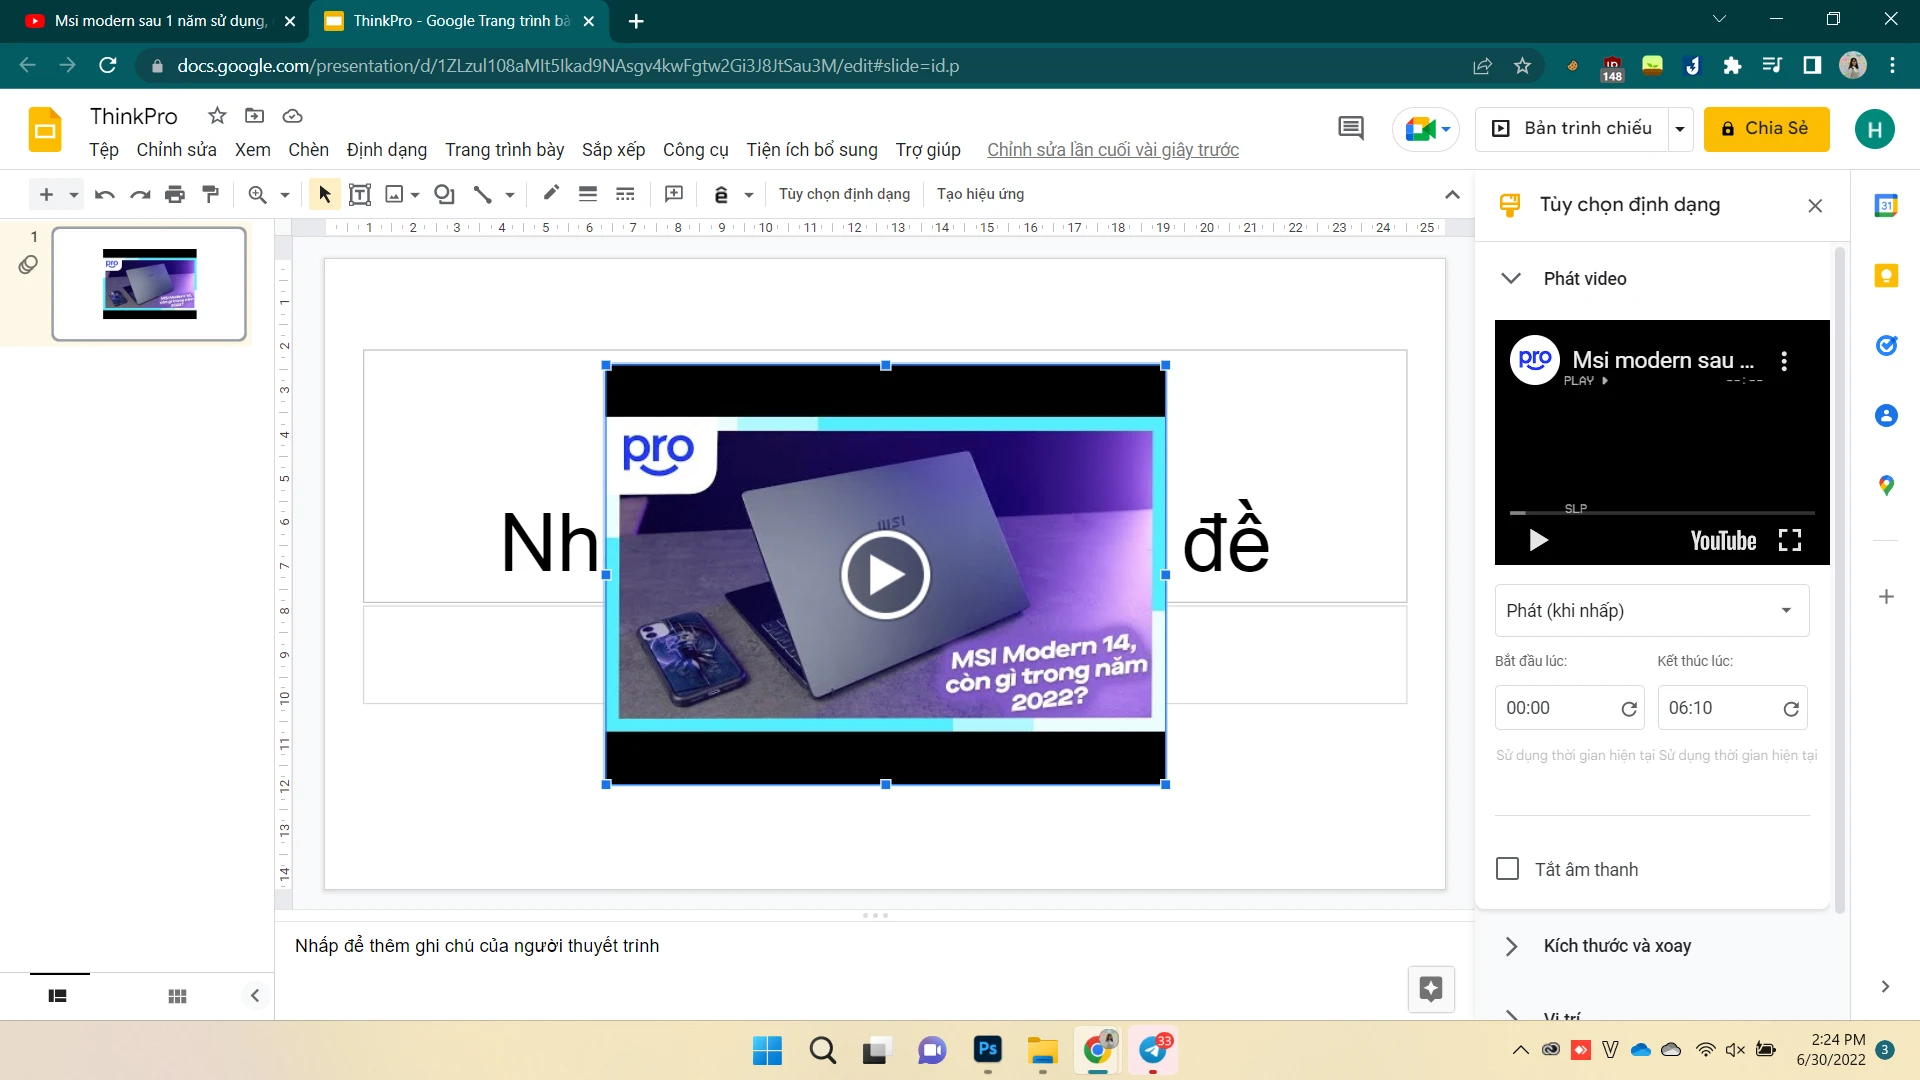Open insert image dropdown arrow
This screenshot has height=1080, width=1920.
click(414, 194)
